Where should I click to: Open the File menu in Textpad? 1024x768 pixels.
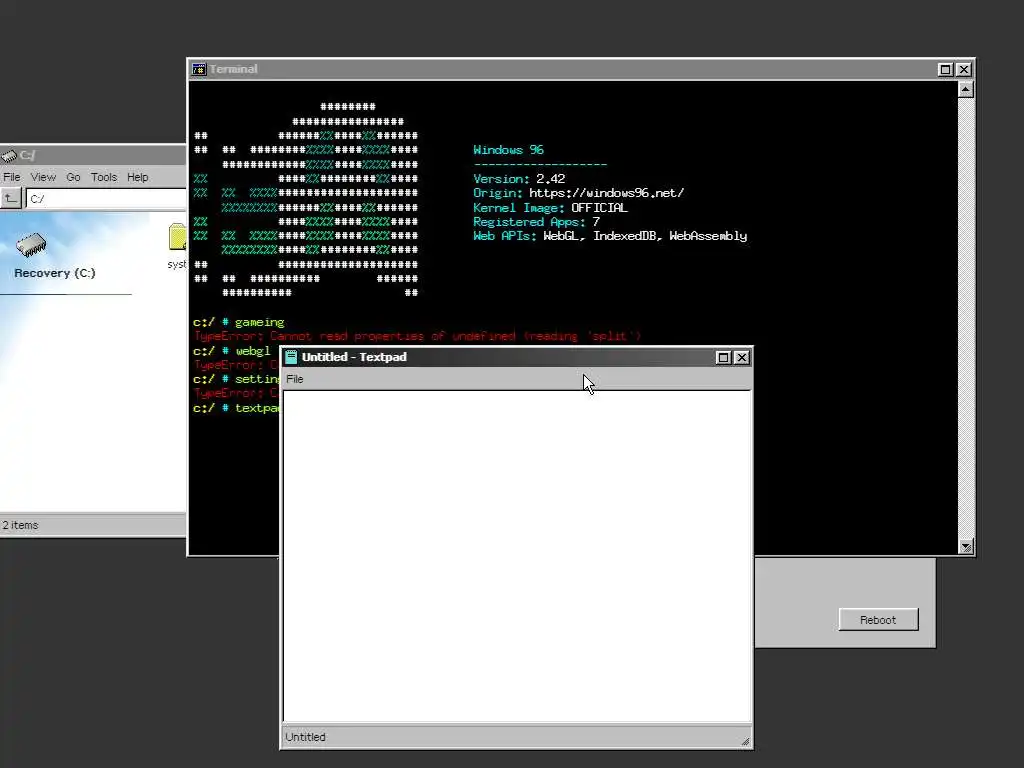pyautogui.click(x=295, y=379)
